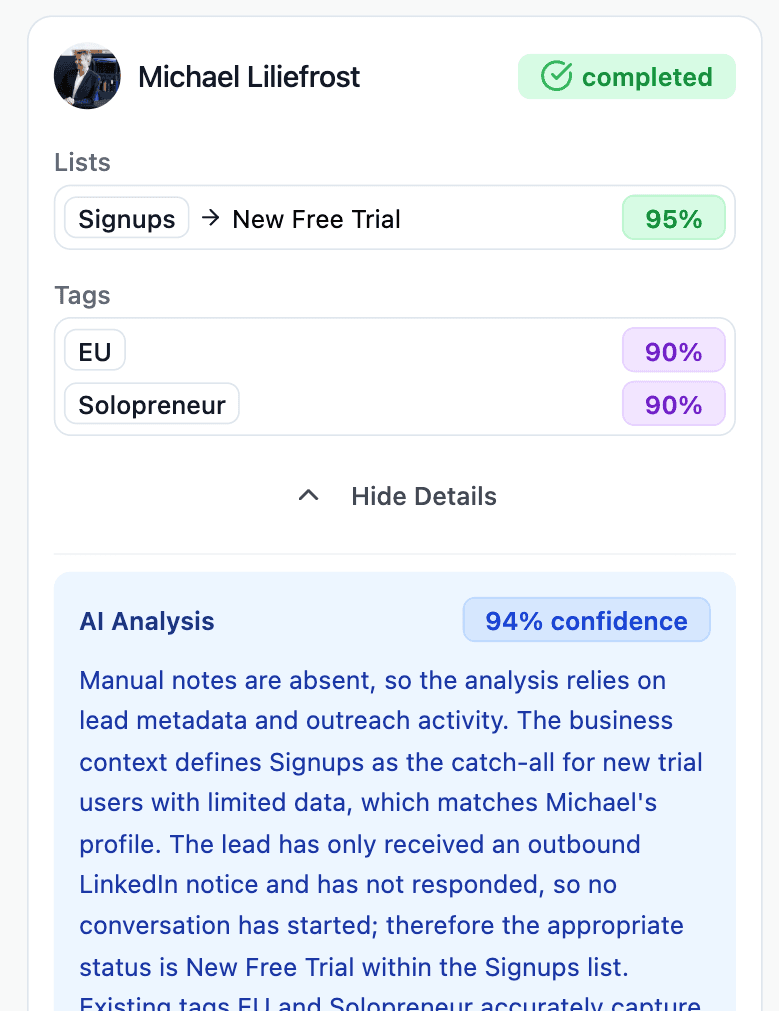Select the arrow icon between Signups and New Free Trial
779x1011 pixels.
[211, 218]
